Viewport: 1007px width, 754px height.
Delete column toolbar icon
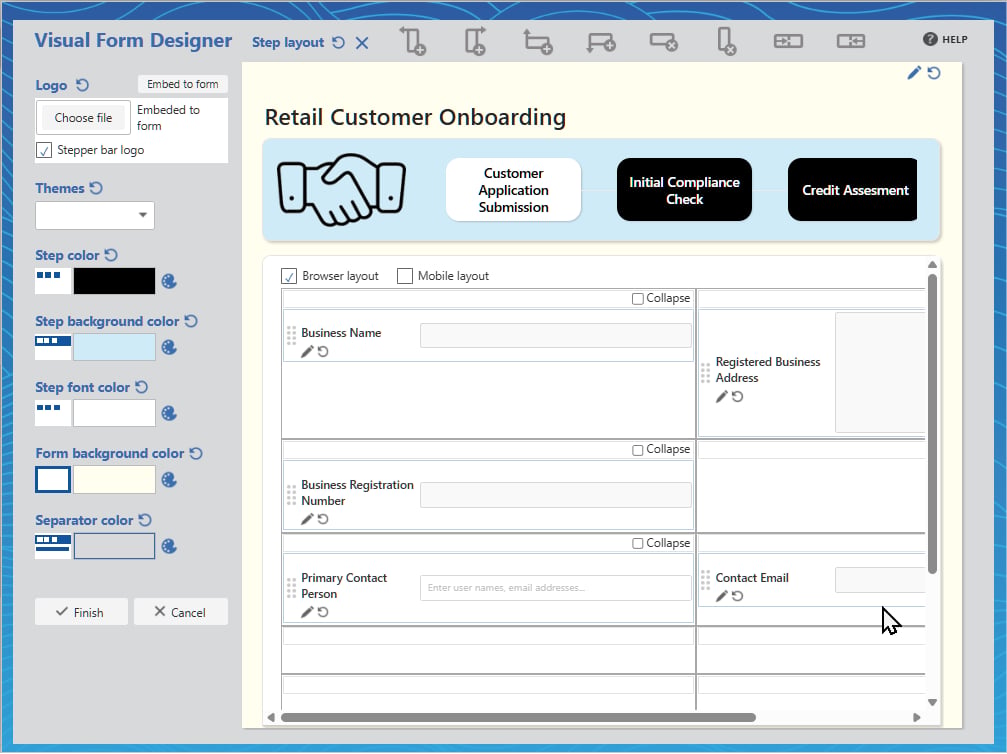pos(726,41)
